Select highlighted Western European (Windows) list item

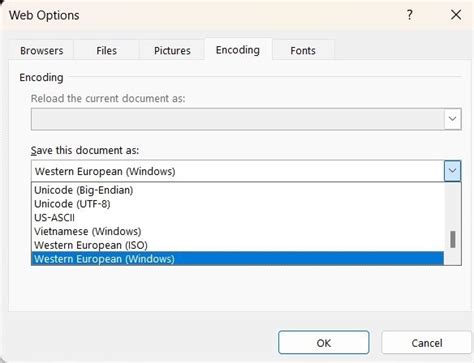238,259
